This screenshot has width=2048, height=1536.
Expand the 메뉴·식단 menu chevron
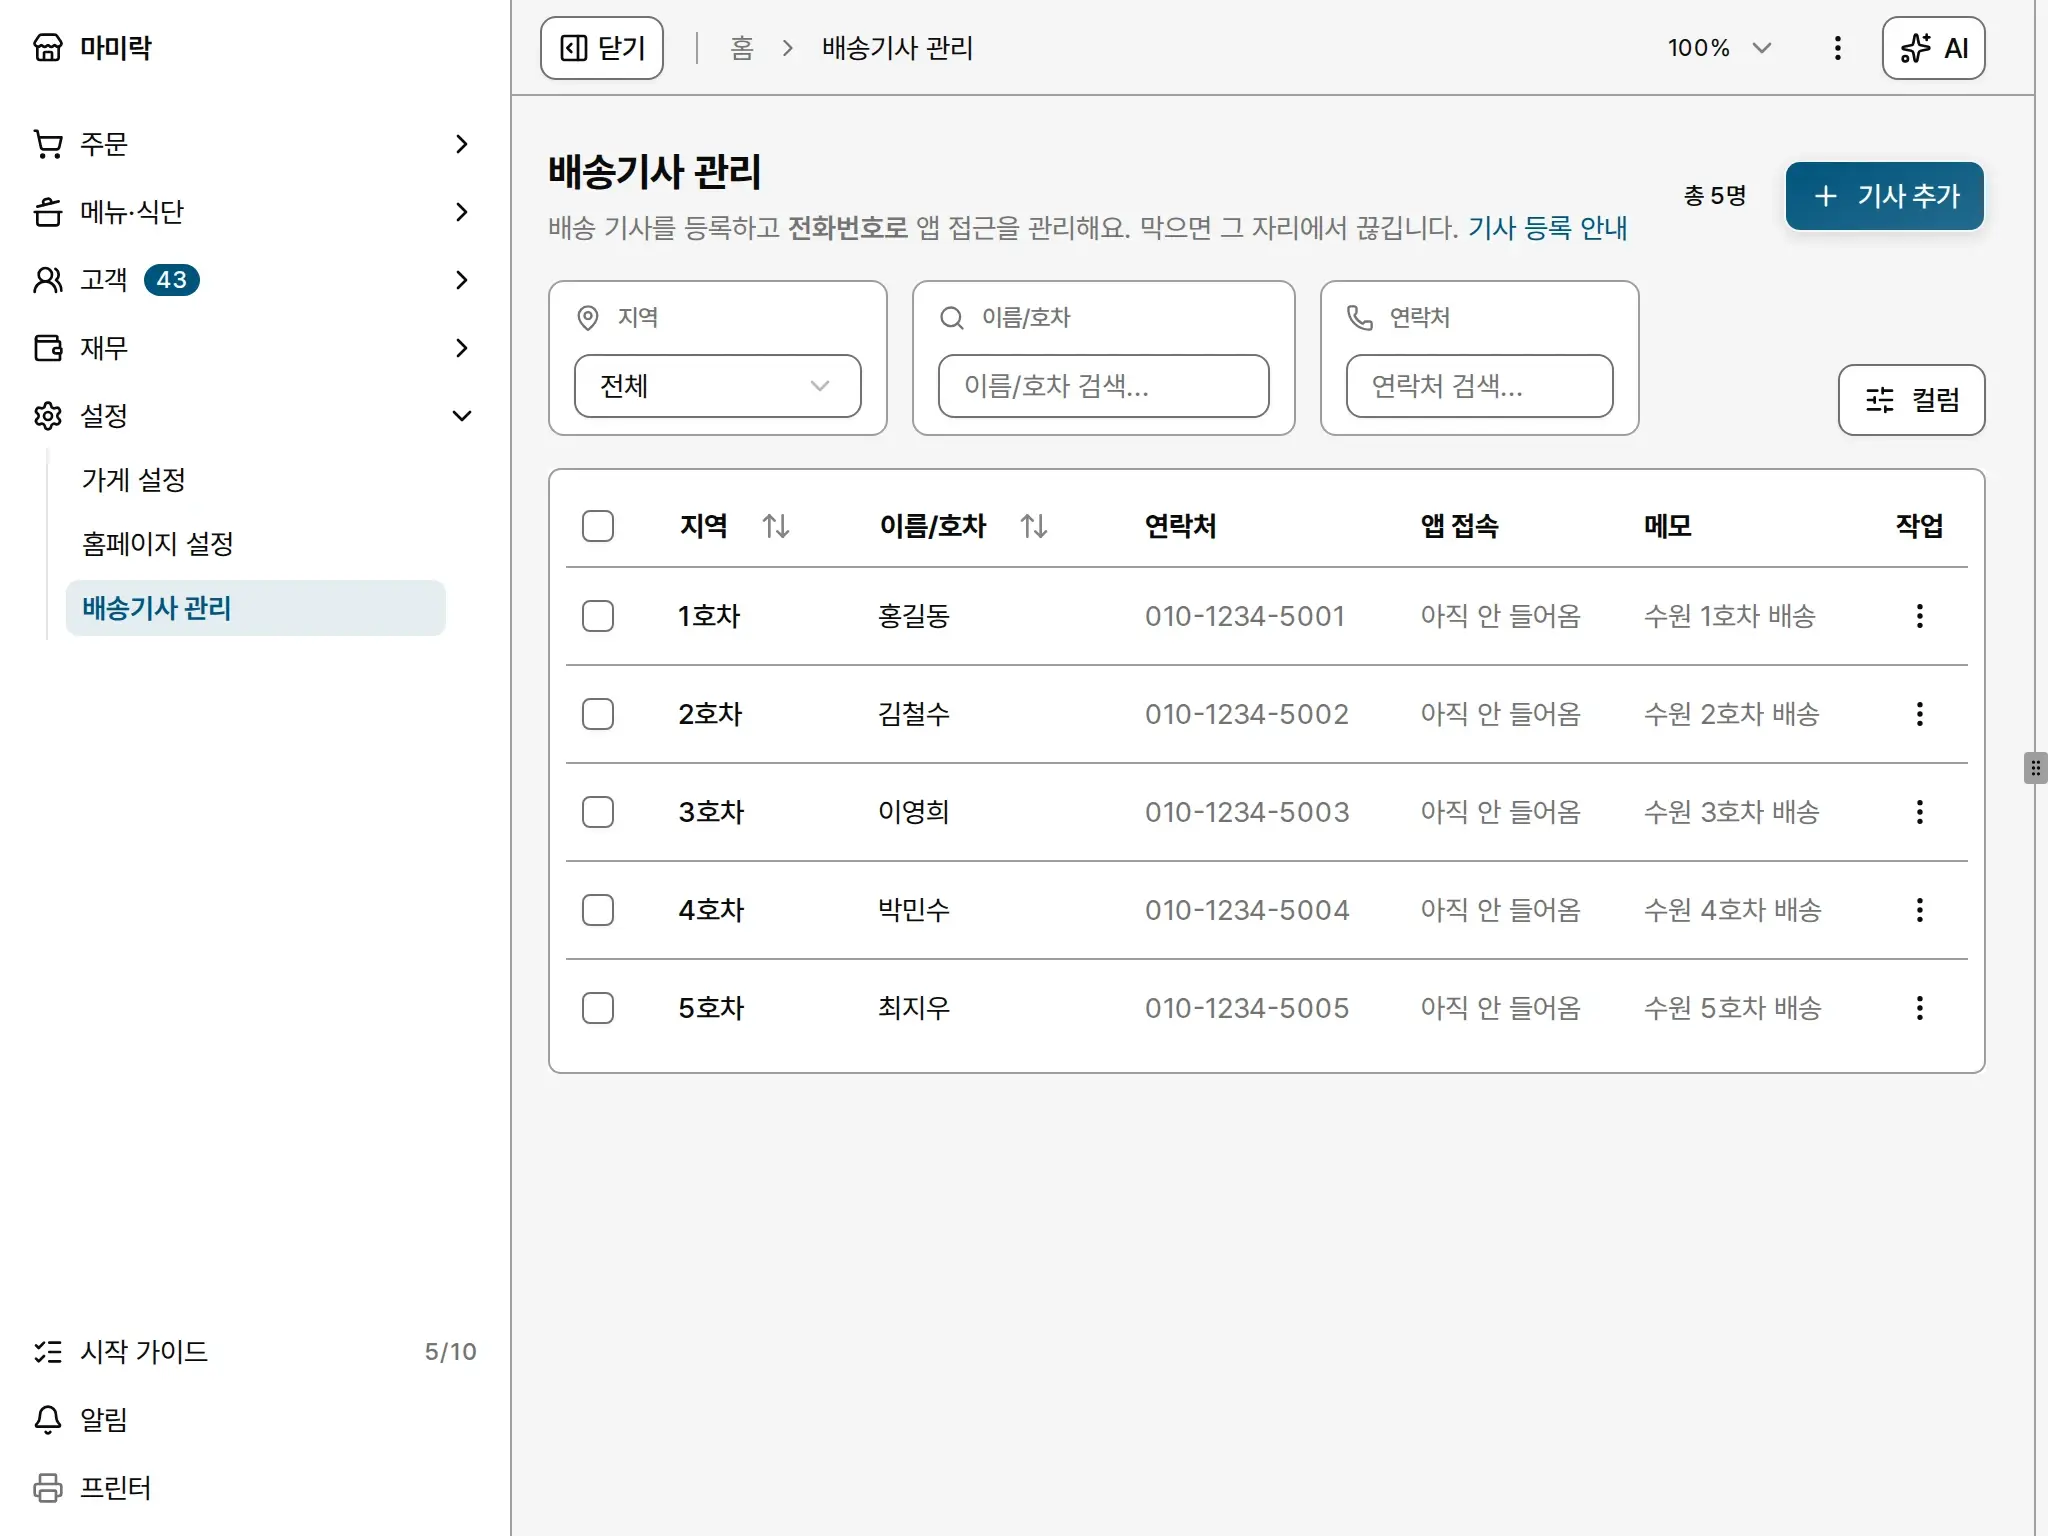[461, 212]
